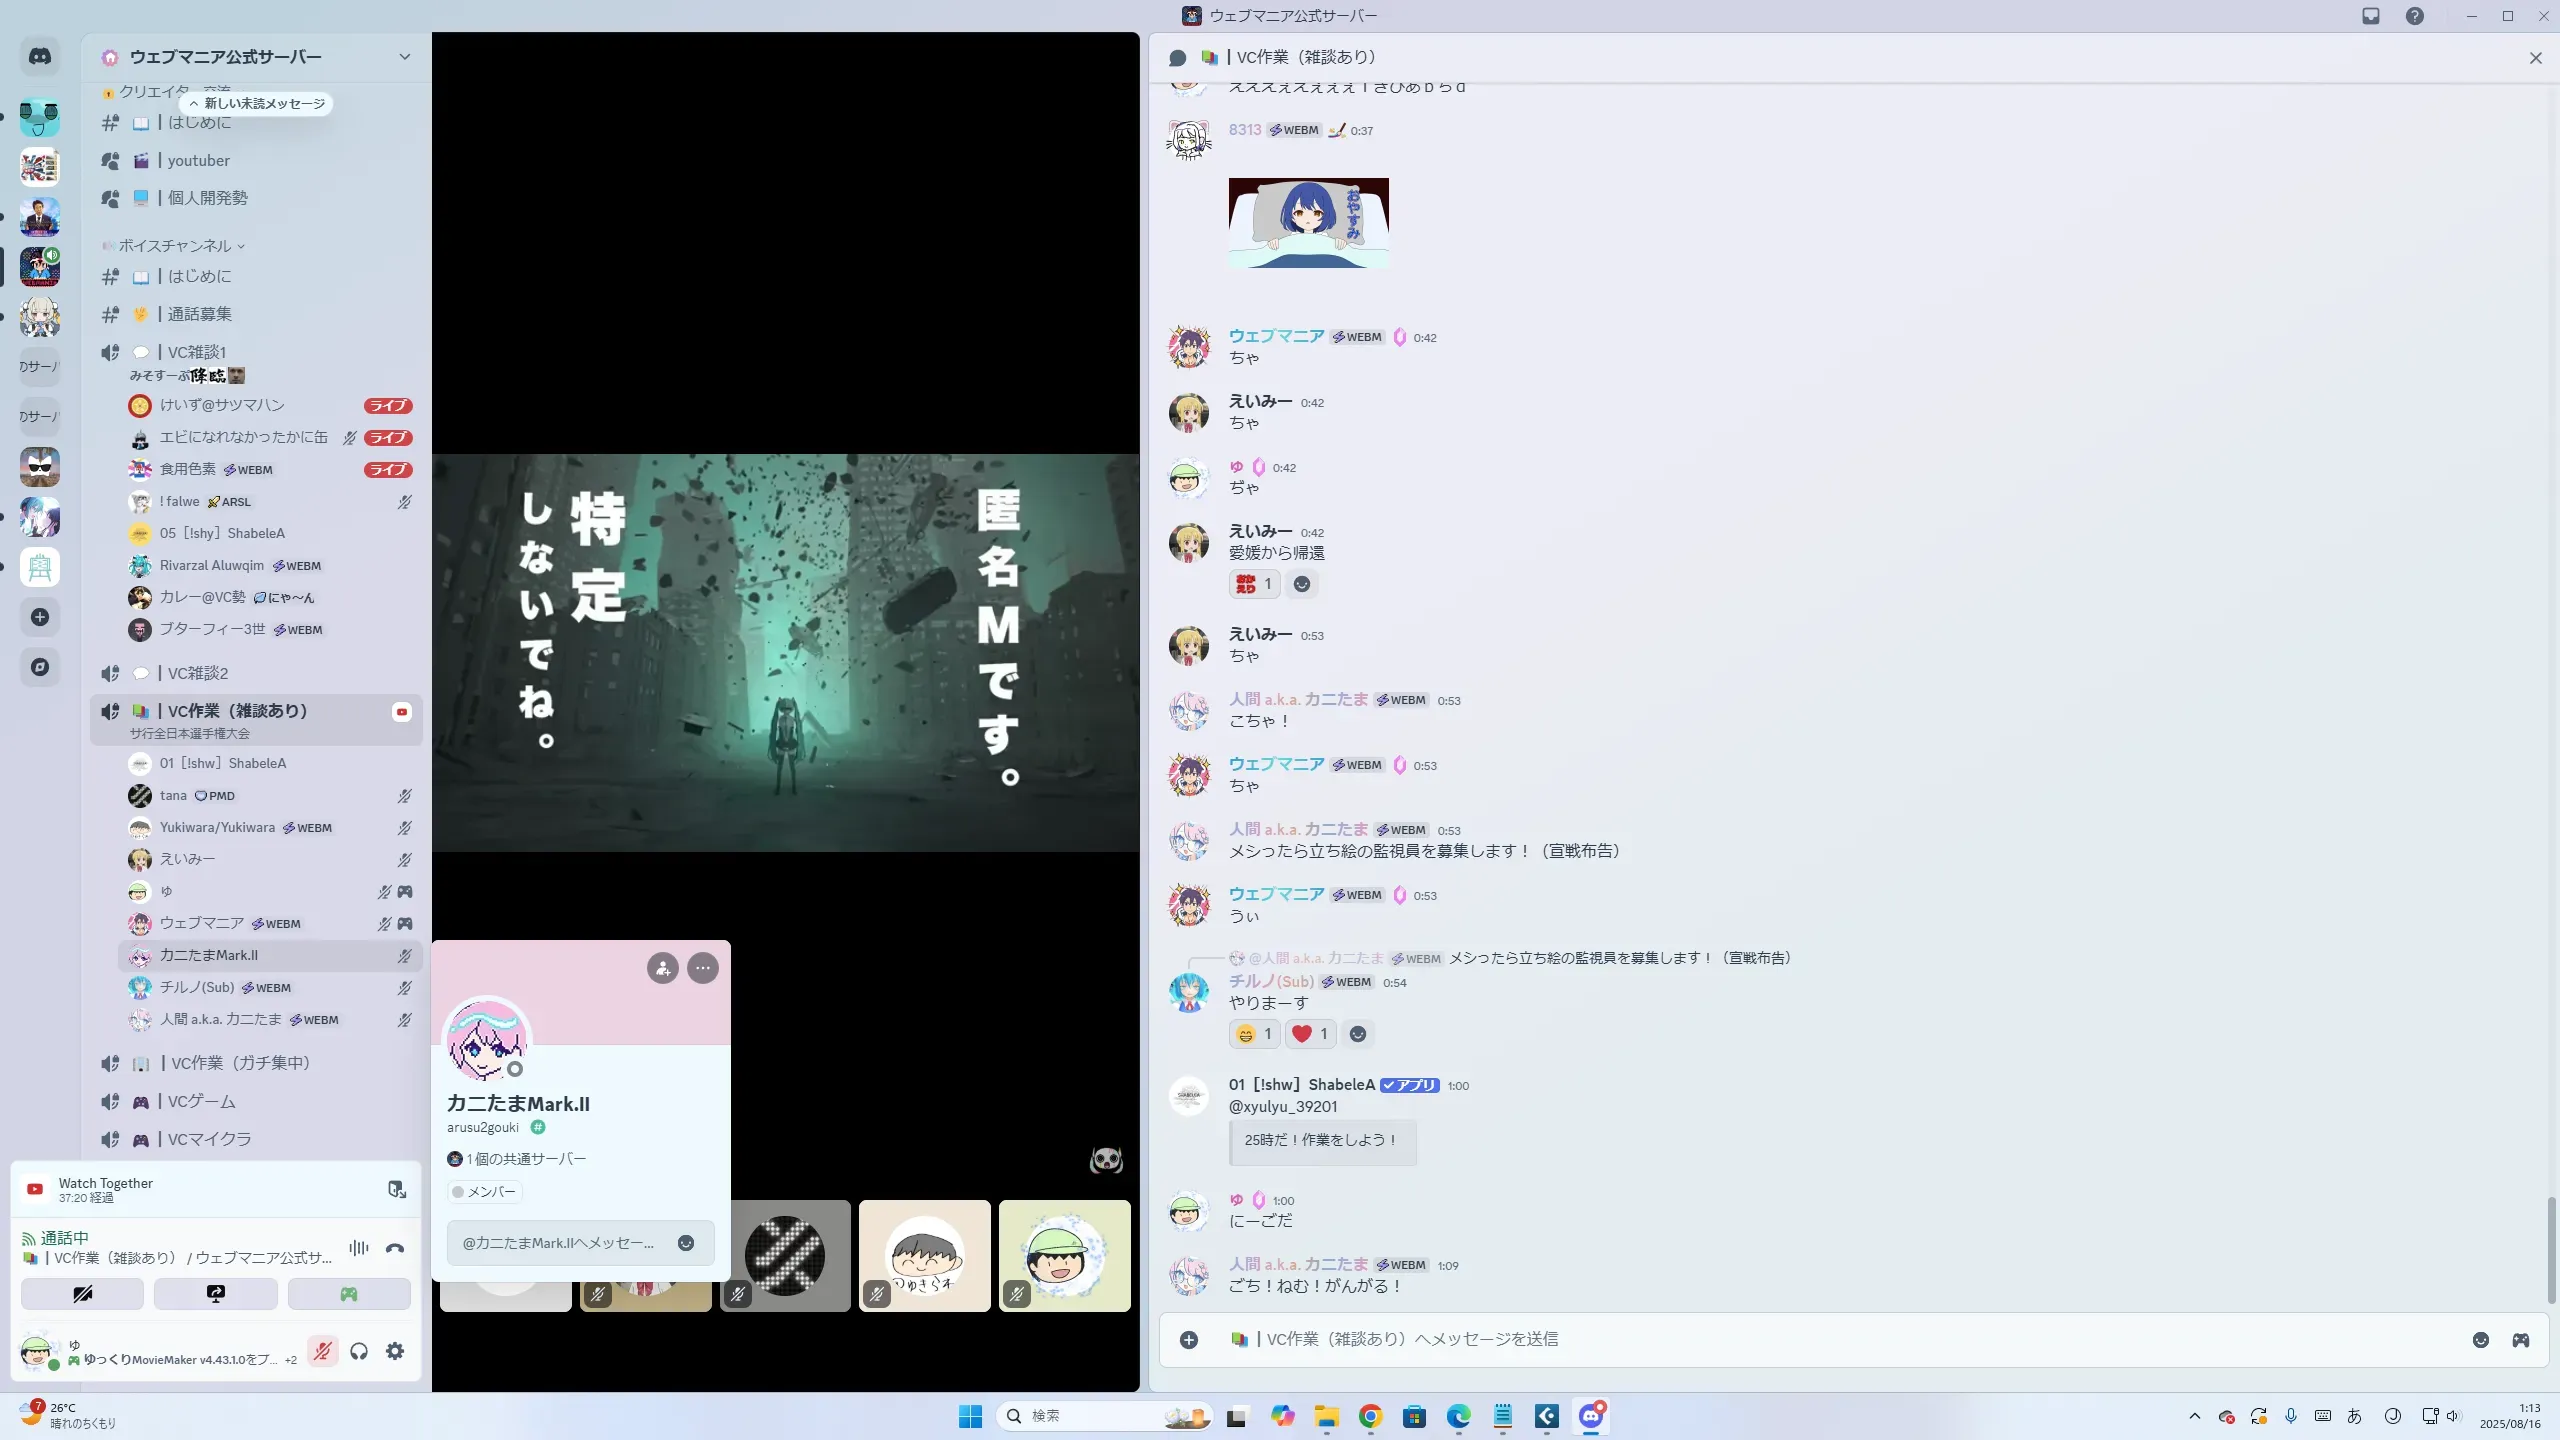Screen dimensions: 2560x1440
Task: Collapse the ボイスチャンネル category
Action: pyautogui.click(x=175, y=246)
